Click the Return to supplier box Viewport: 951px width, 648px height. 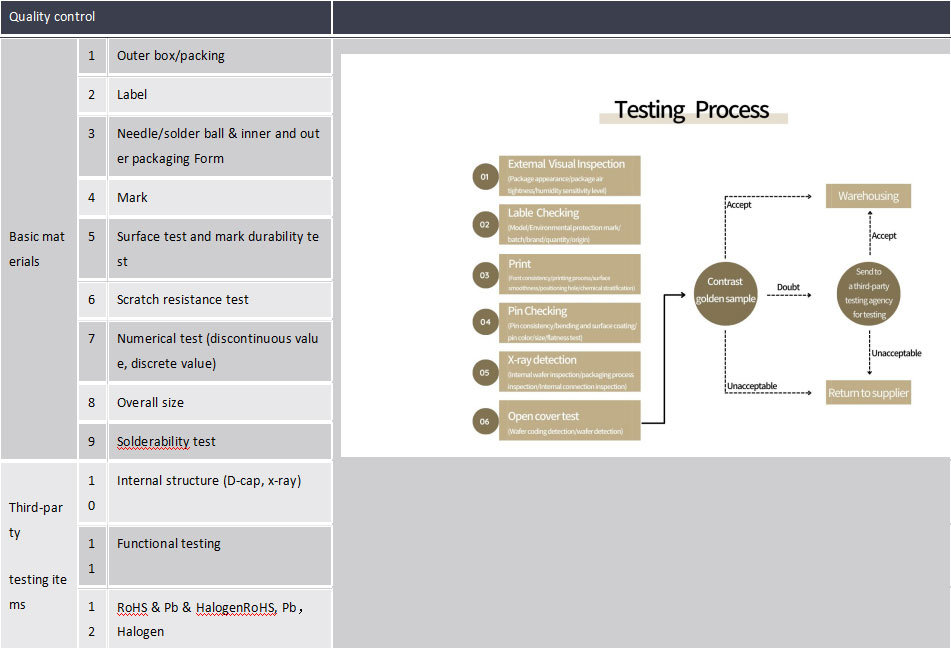pos(868,393)
